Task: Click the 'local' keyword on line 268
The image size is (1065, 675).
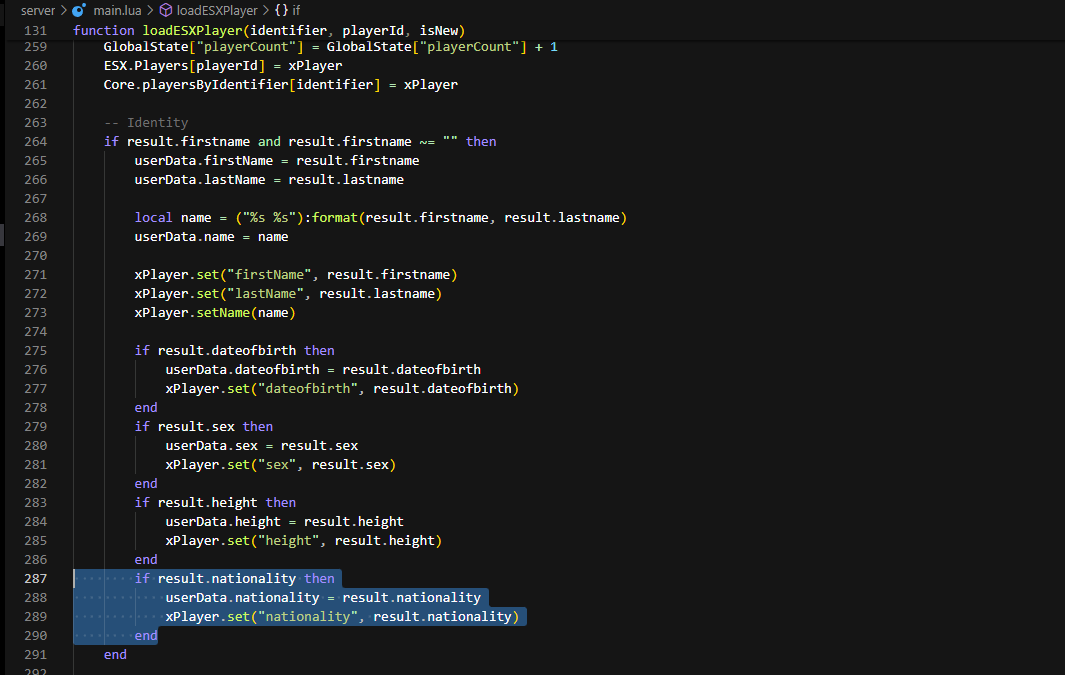Action: [x=154, y=217]
